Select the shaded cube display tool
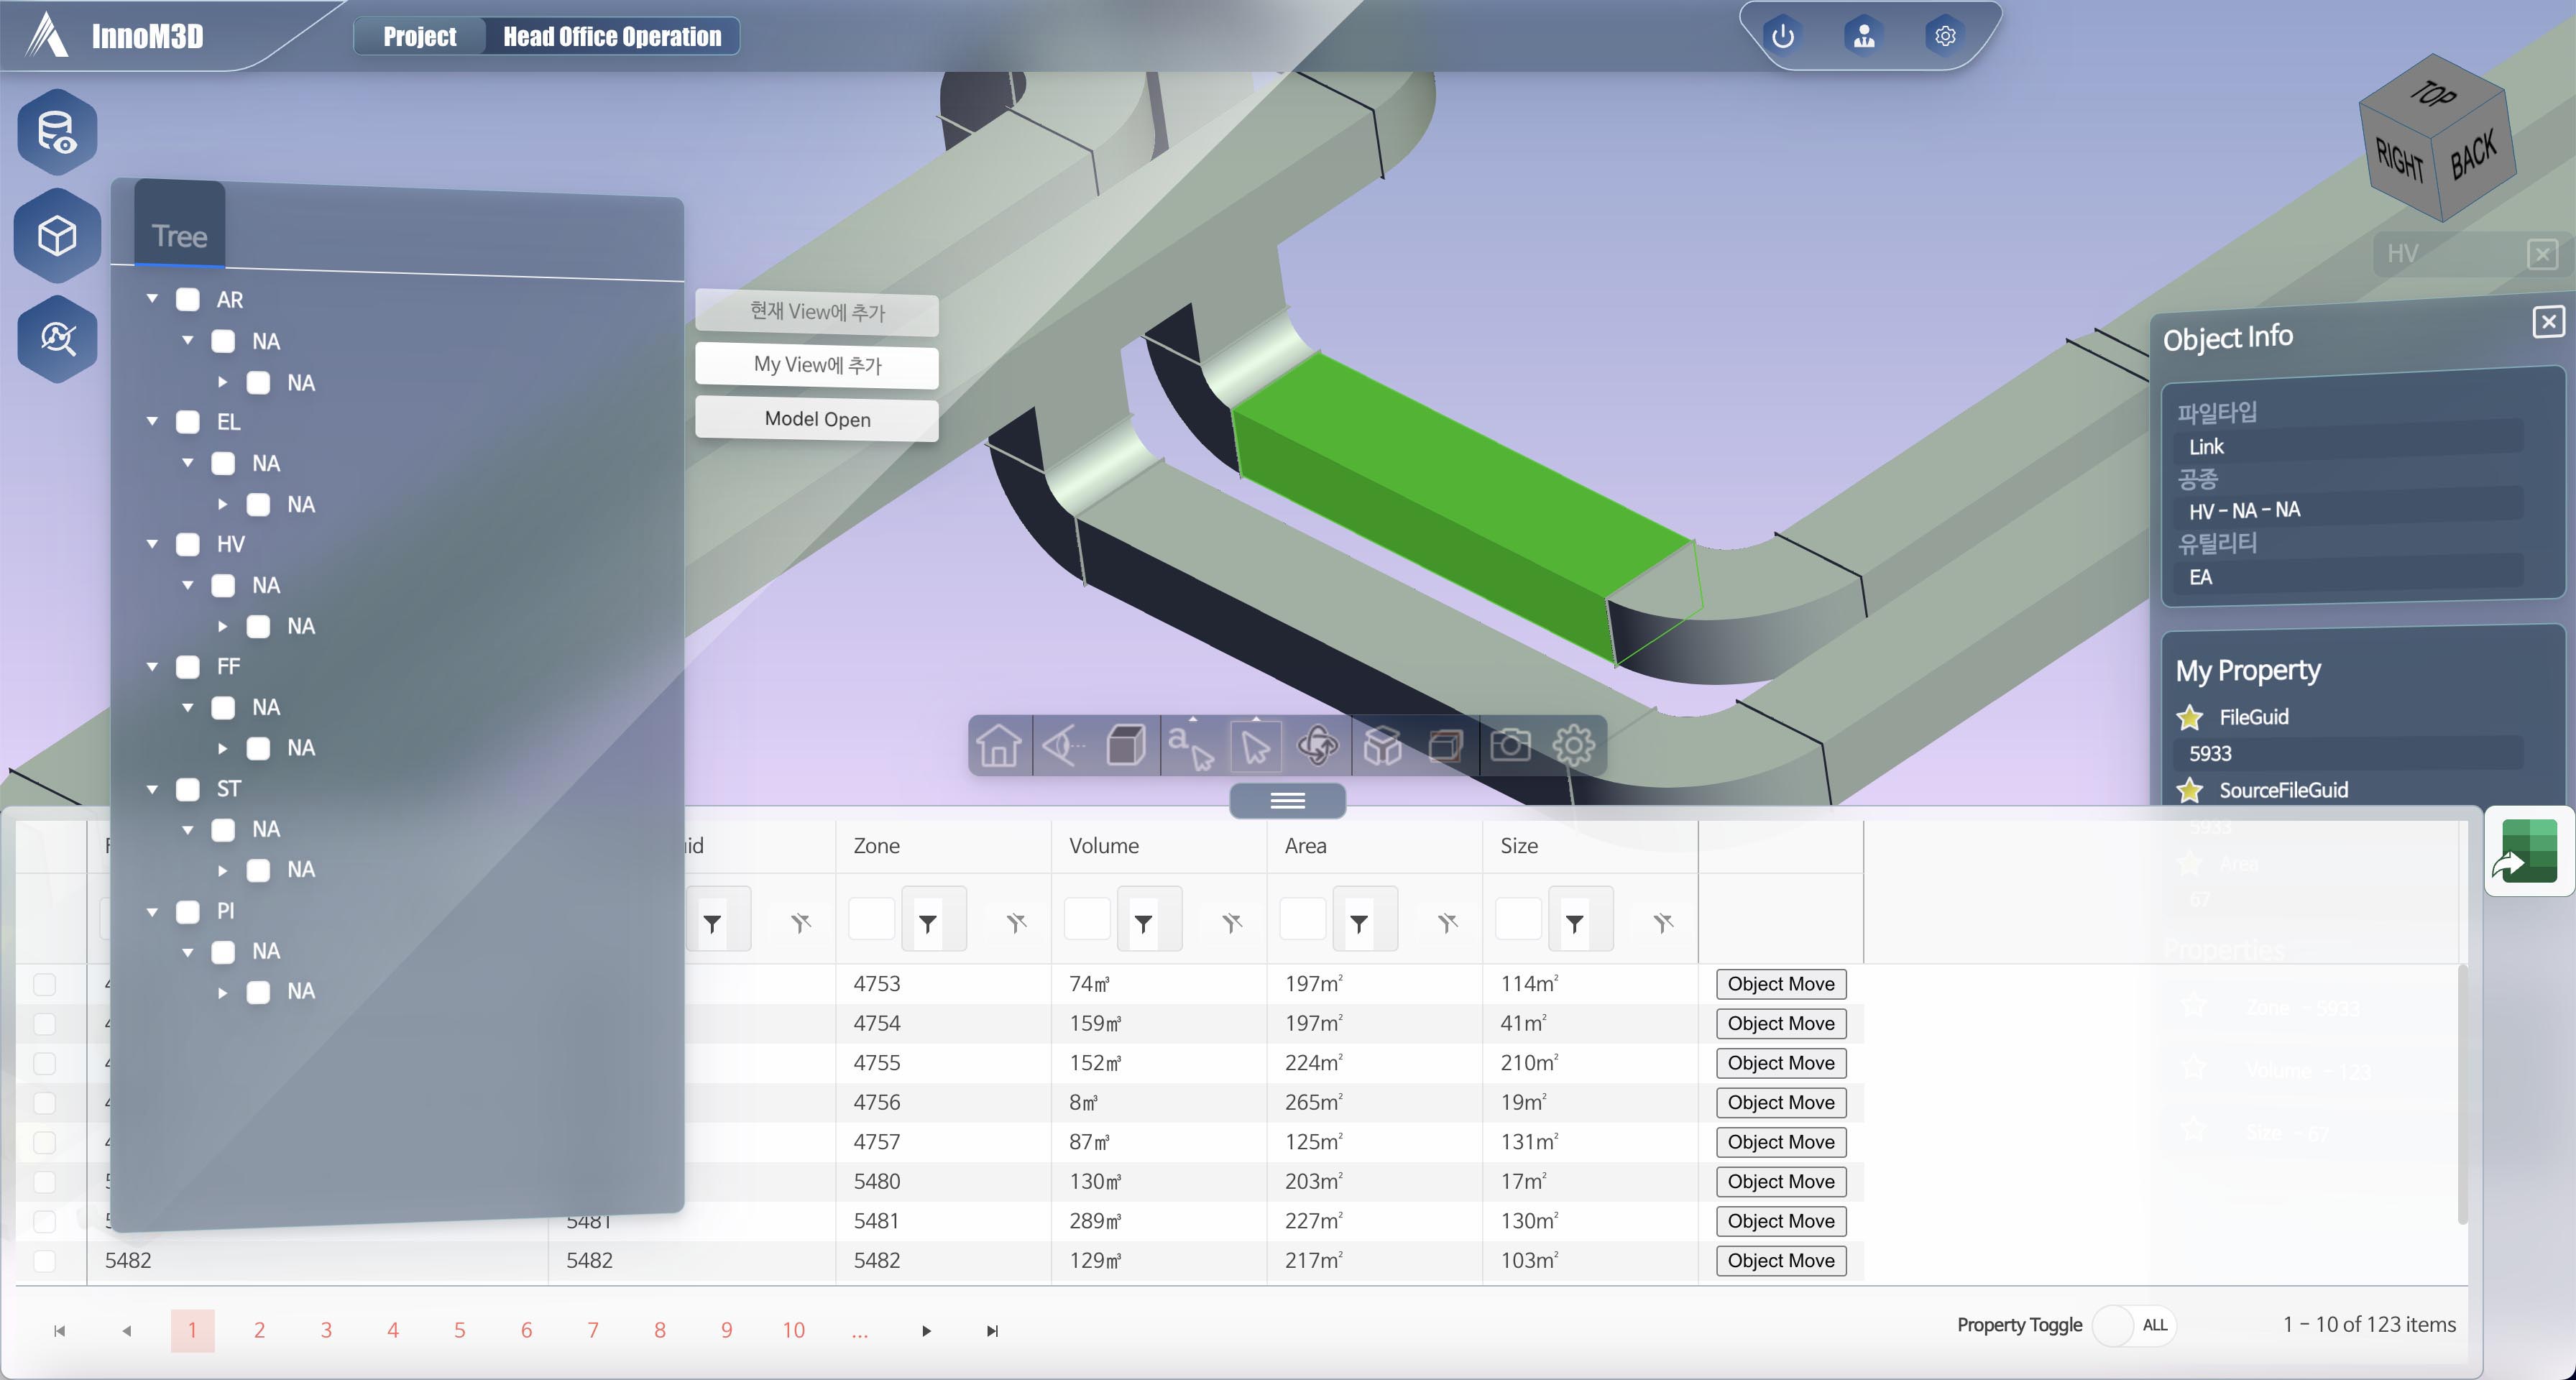Viewport: 2576px width, 1380px height. point(1127,746)
